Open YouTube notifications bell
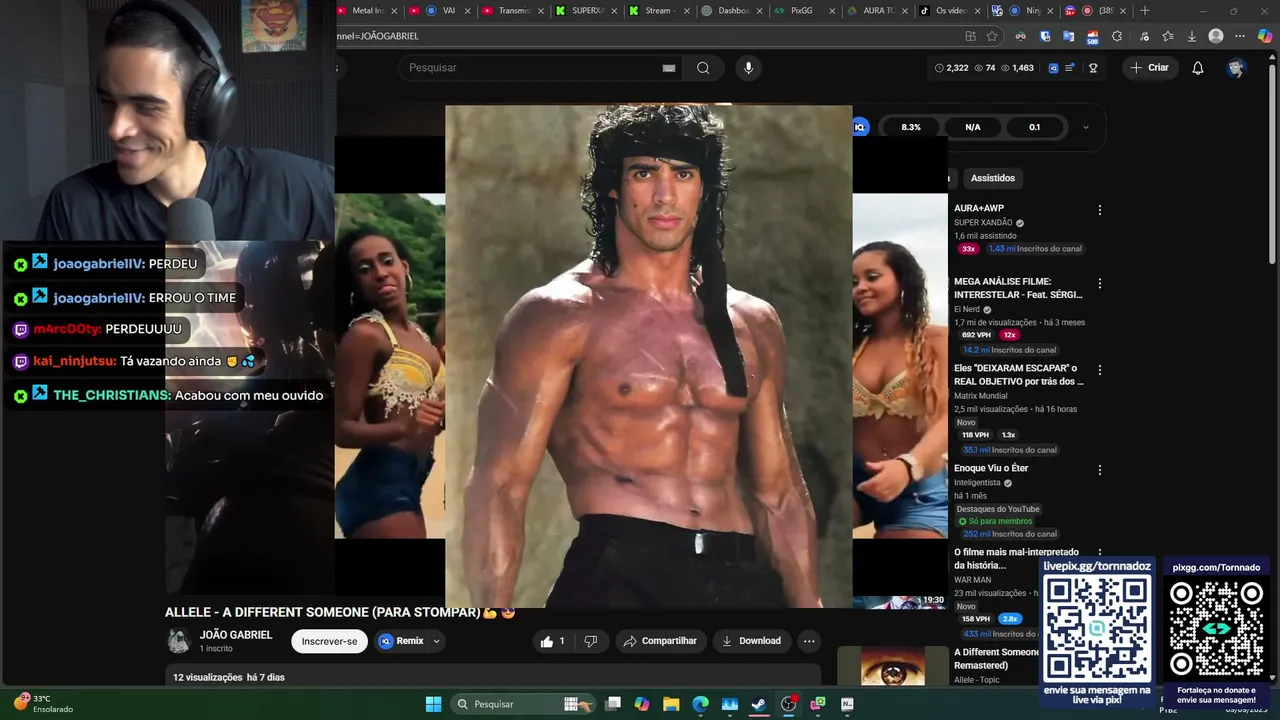The image size is (1280, 720). point(1198,68)
